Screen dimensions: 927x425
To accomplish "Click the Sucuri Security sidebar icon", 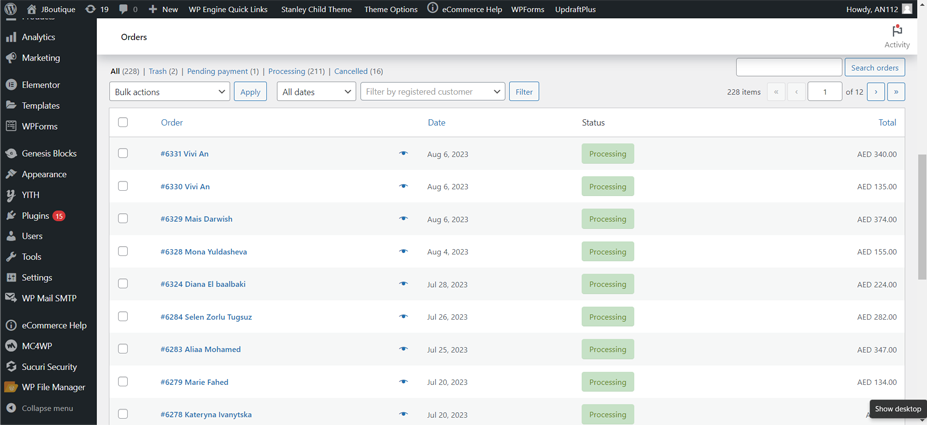I will [11, 366].
